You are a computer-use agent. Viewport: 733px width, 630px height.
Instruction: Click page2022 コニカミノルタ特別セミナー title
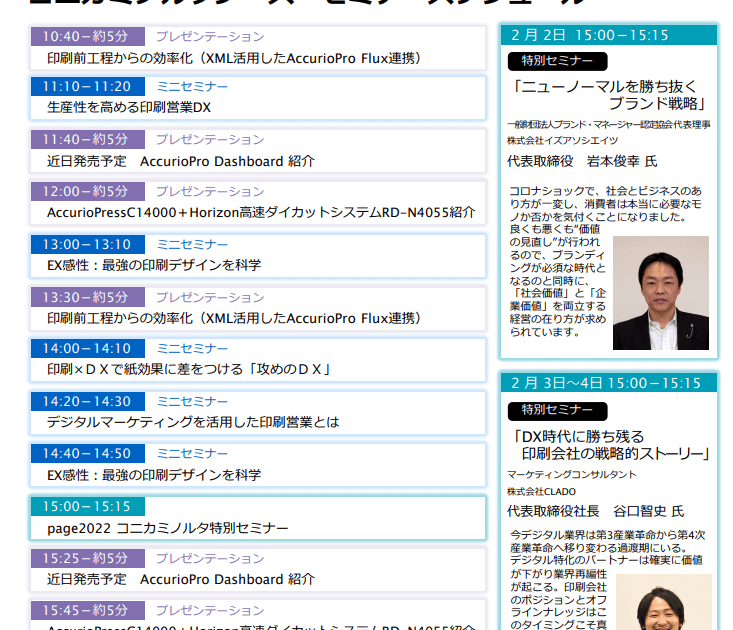coord(167,529)
